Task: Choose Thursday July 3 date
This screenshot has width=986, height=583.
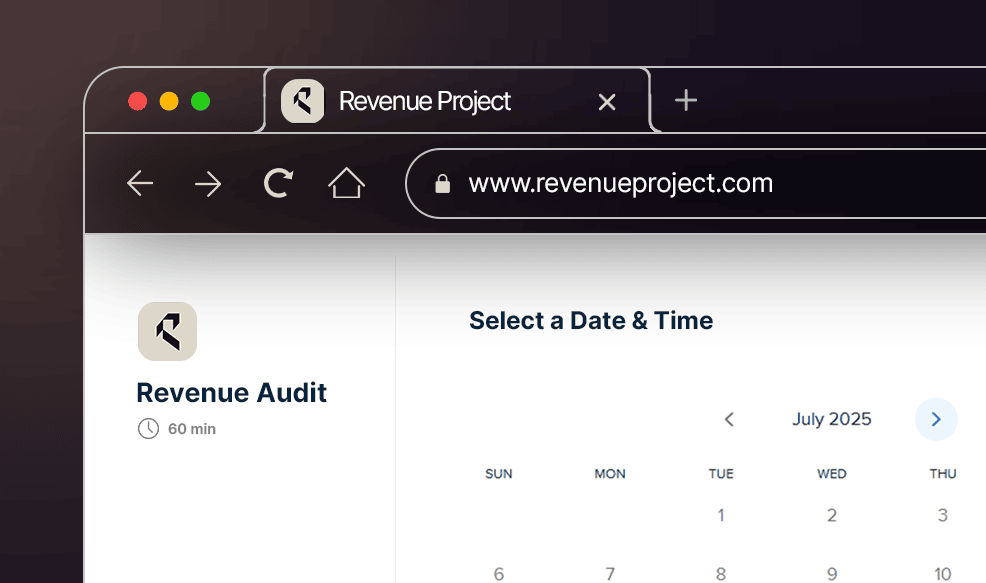Action: click(x=942, y=516)
